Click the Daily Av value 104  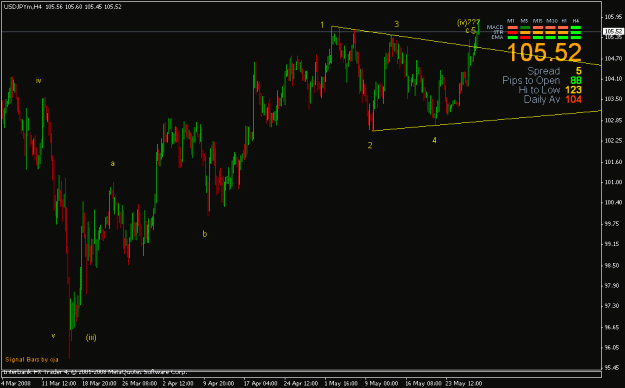click(x=573, y=100)
